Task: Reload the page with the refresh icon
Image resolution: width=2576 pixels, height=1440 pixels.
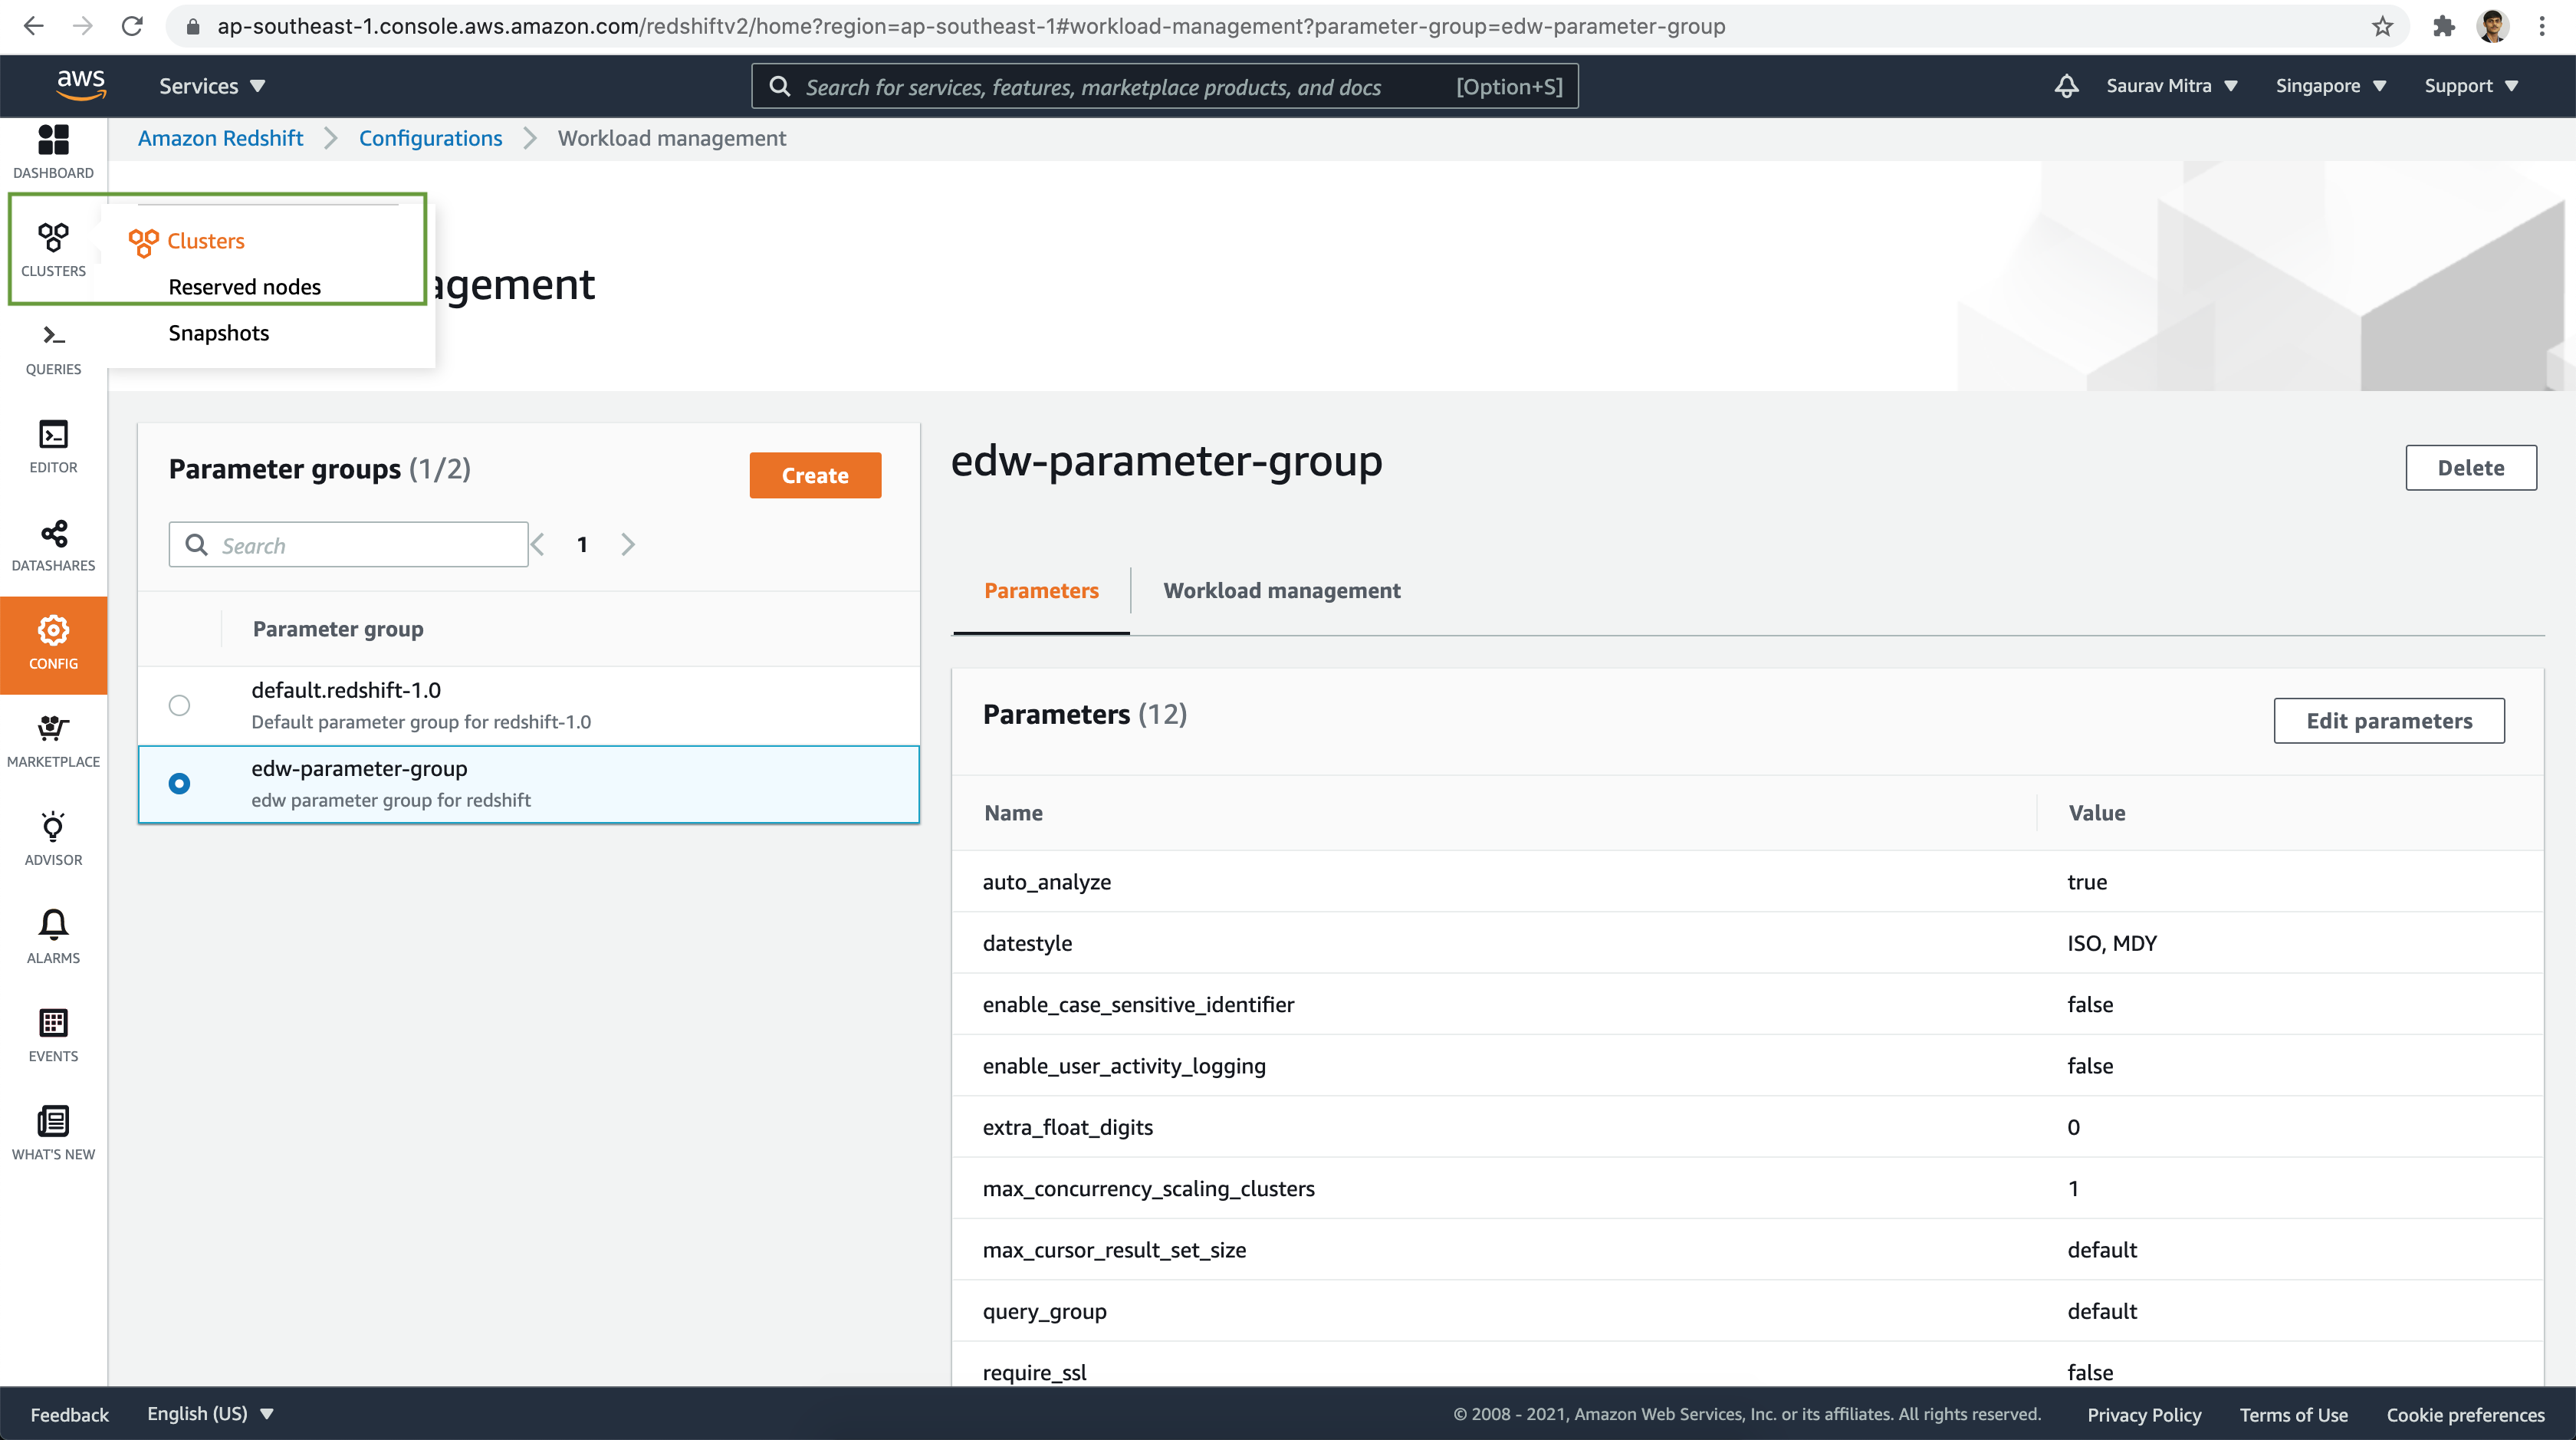Action: tap(132, 26)
